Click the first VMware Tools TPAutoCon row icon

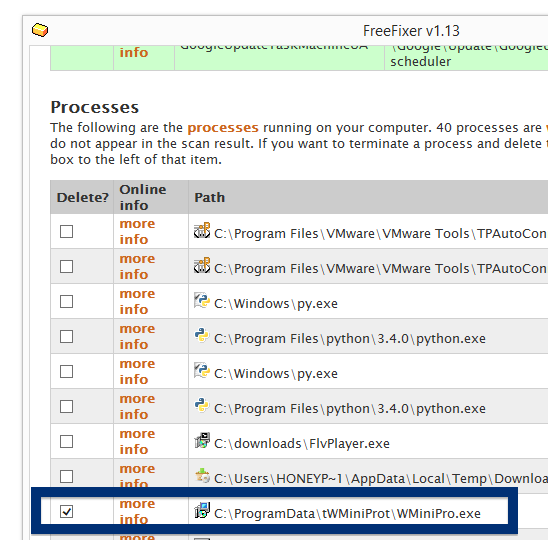[x=202, y=231]
